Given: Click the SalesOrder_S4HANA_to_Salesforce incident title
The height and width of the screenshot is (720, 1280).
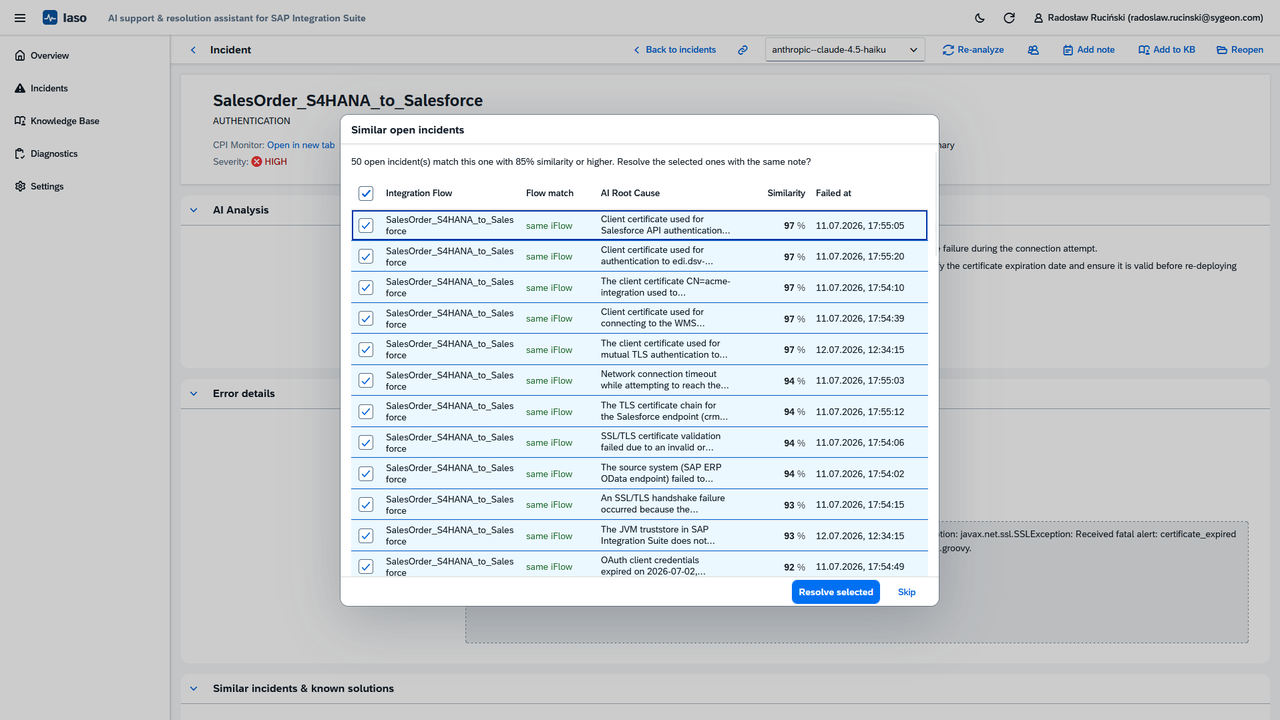Looking at the screenshot, I should click(348, 100).
